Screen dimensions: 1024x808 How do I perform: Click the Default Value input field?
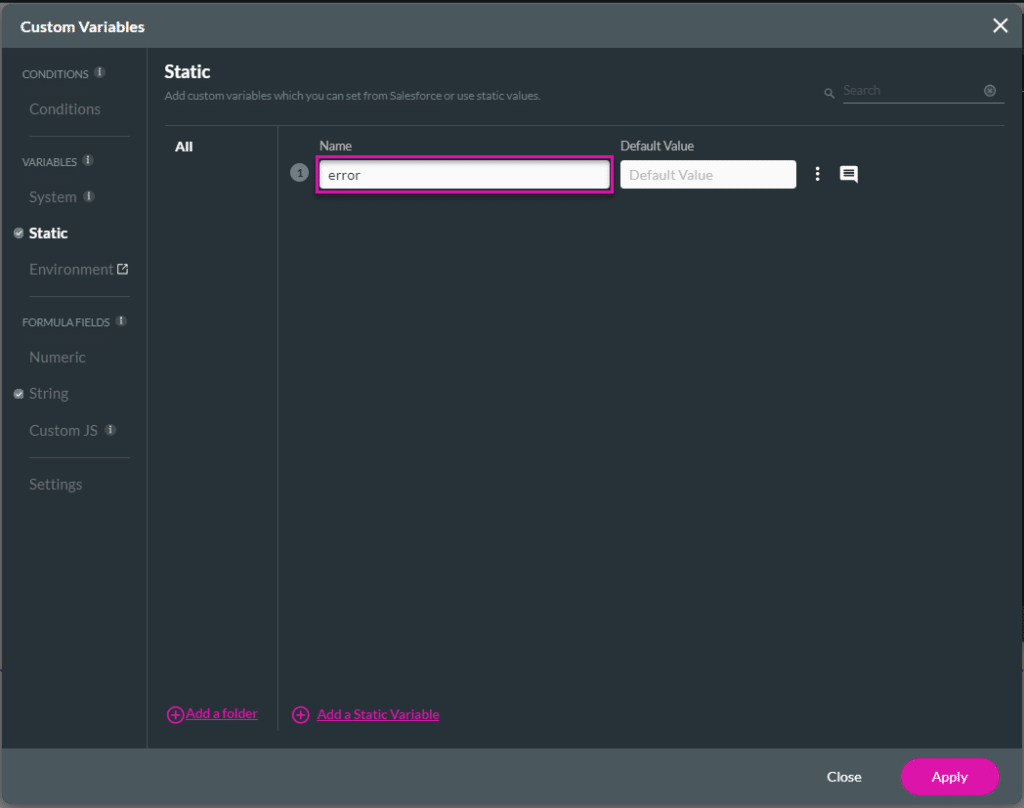pos(708,175)
